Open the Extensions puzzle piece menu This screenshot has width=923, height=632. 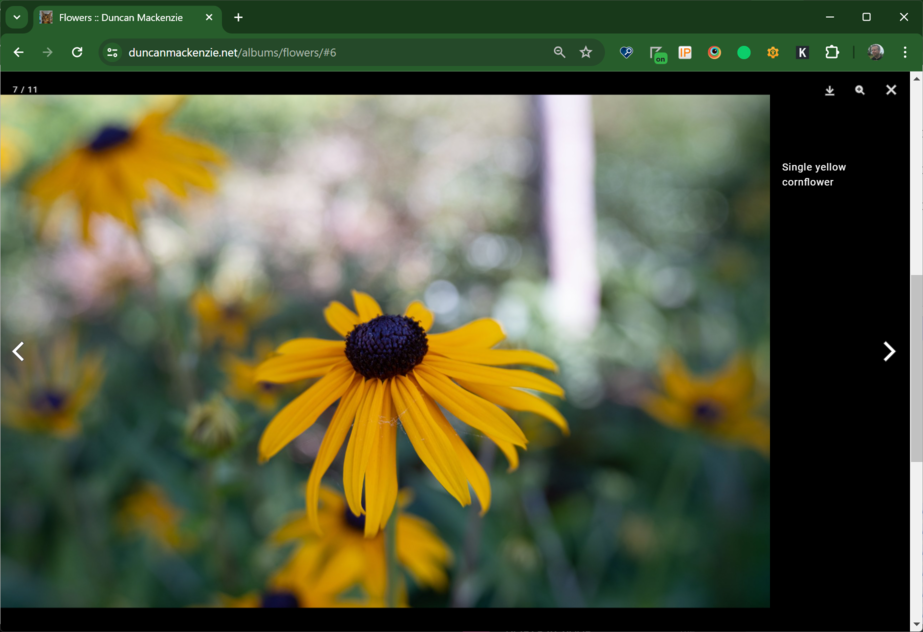832,53
